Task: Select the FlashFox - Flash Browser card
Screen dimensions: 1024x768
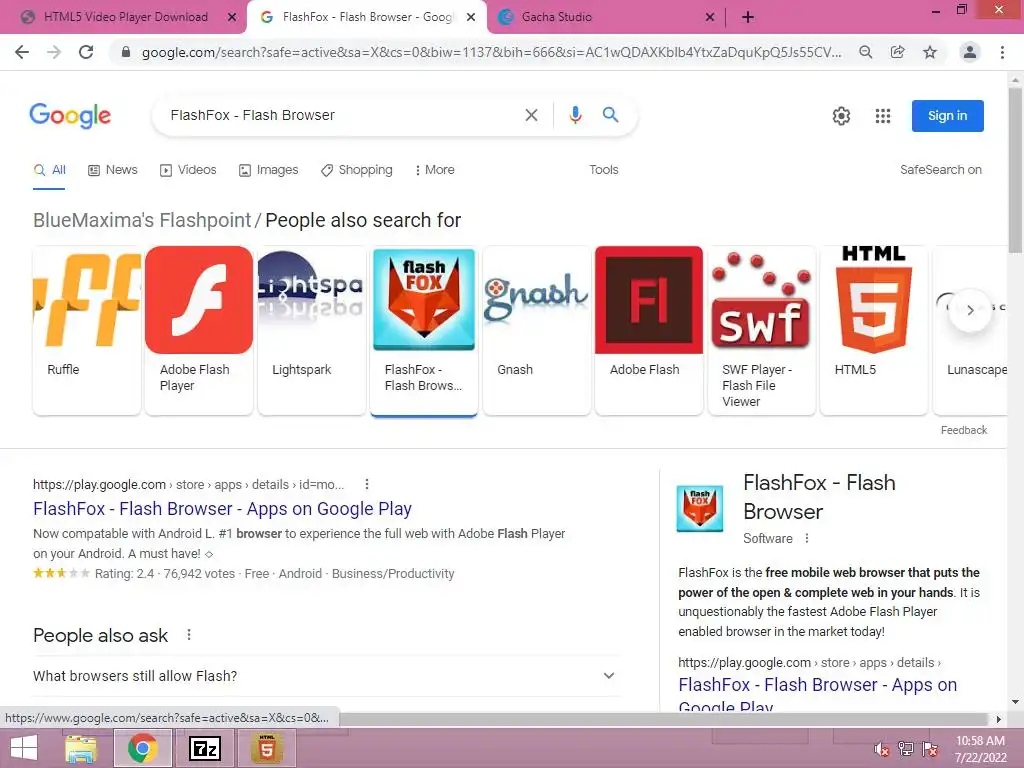Action: tap(424, 330)
